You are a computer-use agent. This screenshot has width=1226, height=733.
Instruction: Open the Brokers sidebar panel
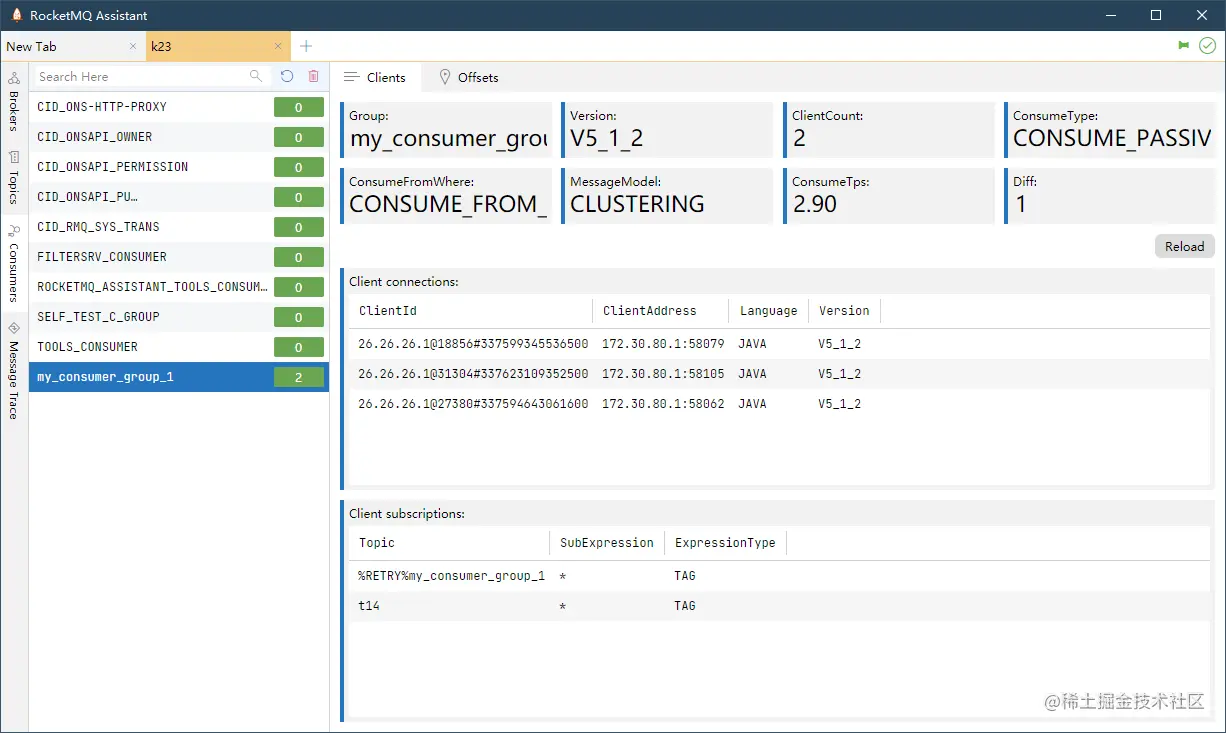click(x=14, y=102)
